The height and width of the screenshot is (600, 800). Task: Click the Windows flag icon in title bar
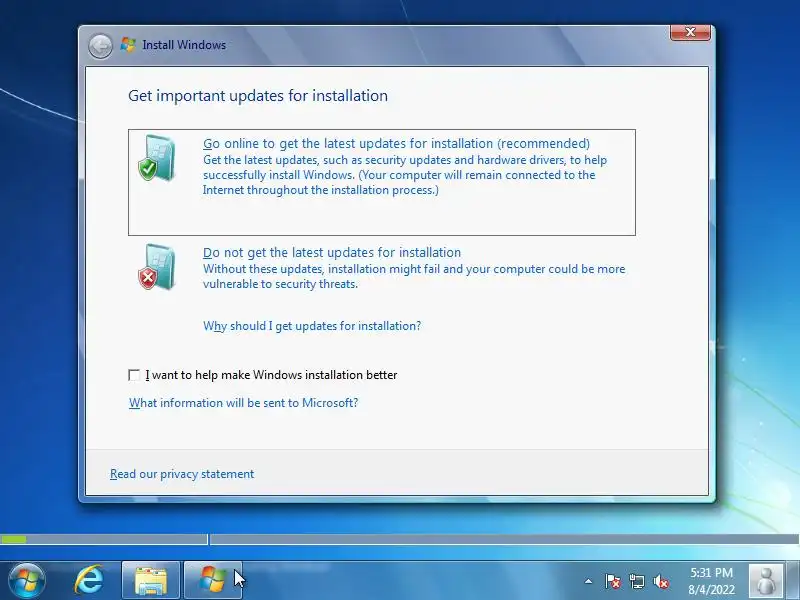[x=128, y=45]
